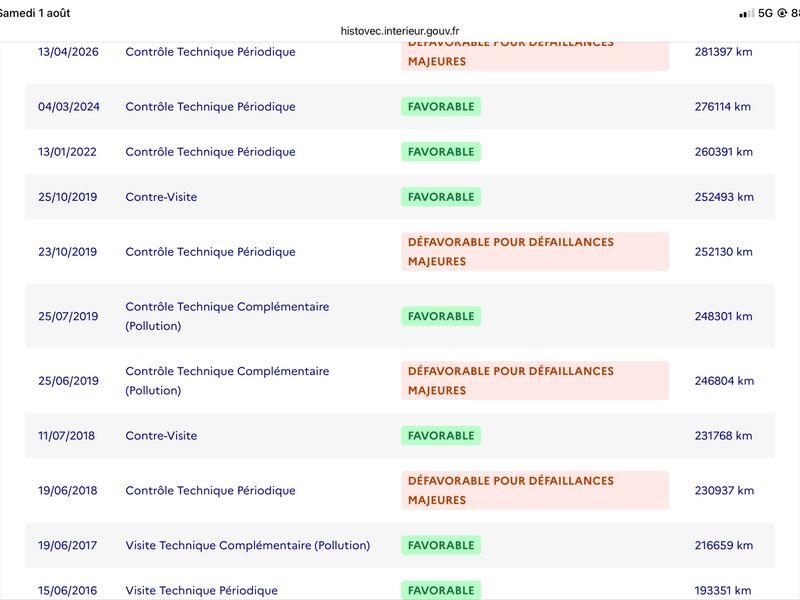This screenshot has height=600, width=800.
Task: Tap the histovec.interieur.gouv.fr address bar
Action: 400,31
